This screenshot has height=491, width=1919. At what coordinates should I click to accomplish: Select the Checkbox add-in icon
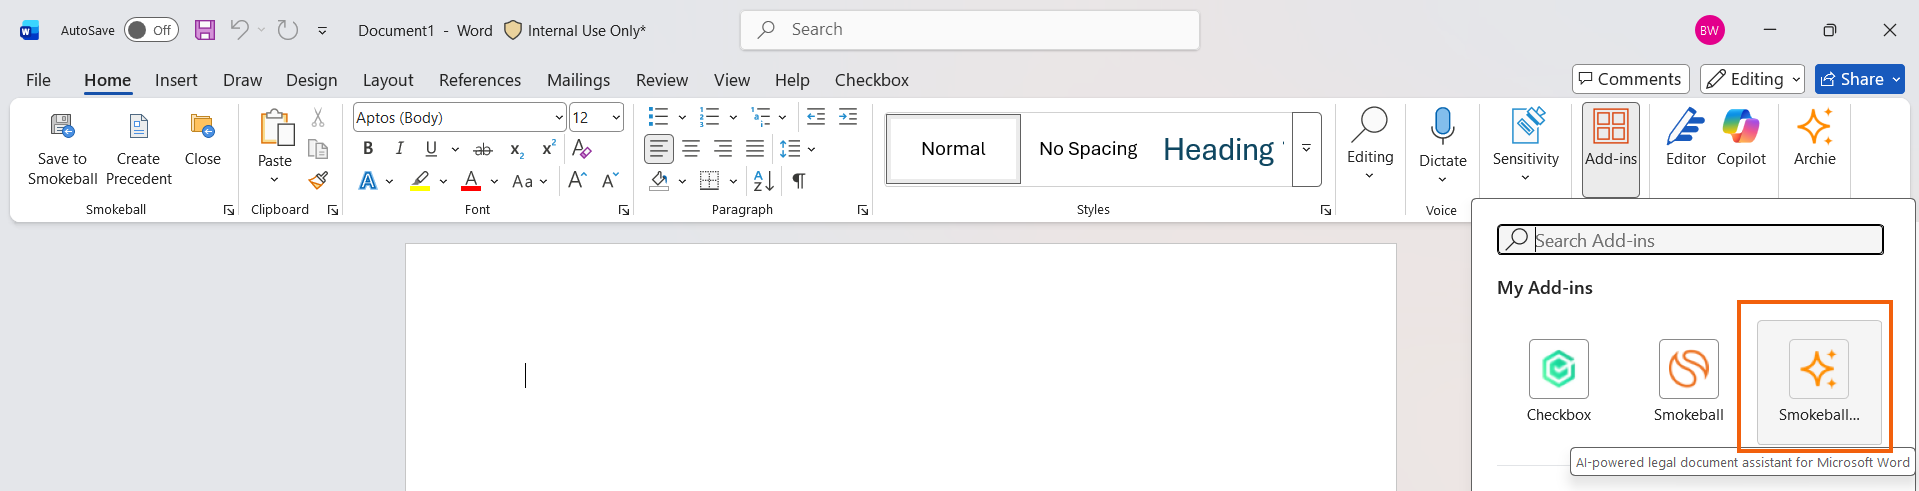(x=1558, y=369)
